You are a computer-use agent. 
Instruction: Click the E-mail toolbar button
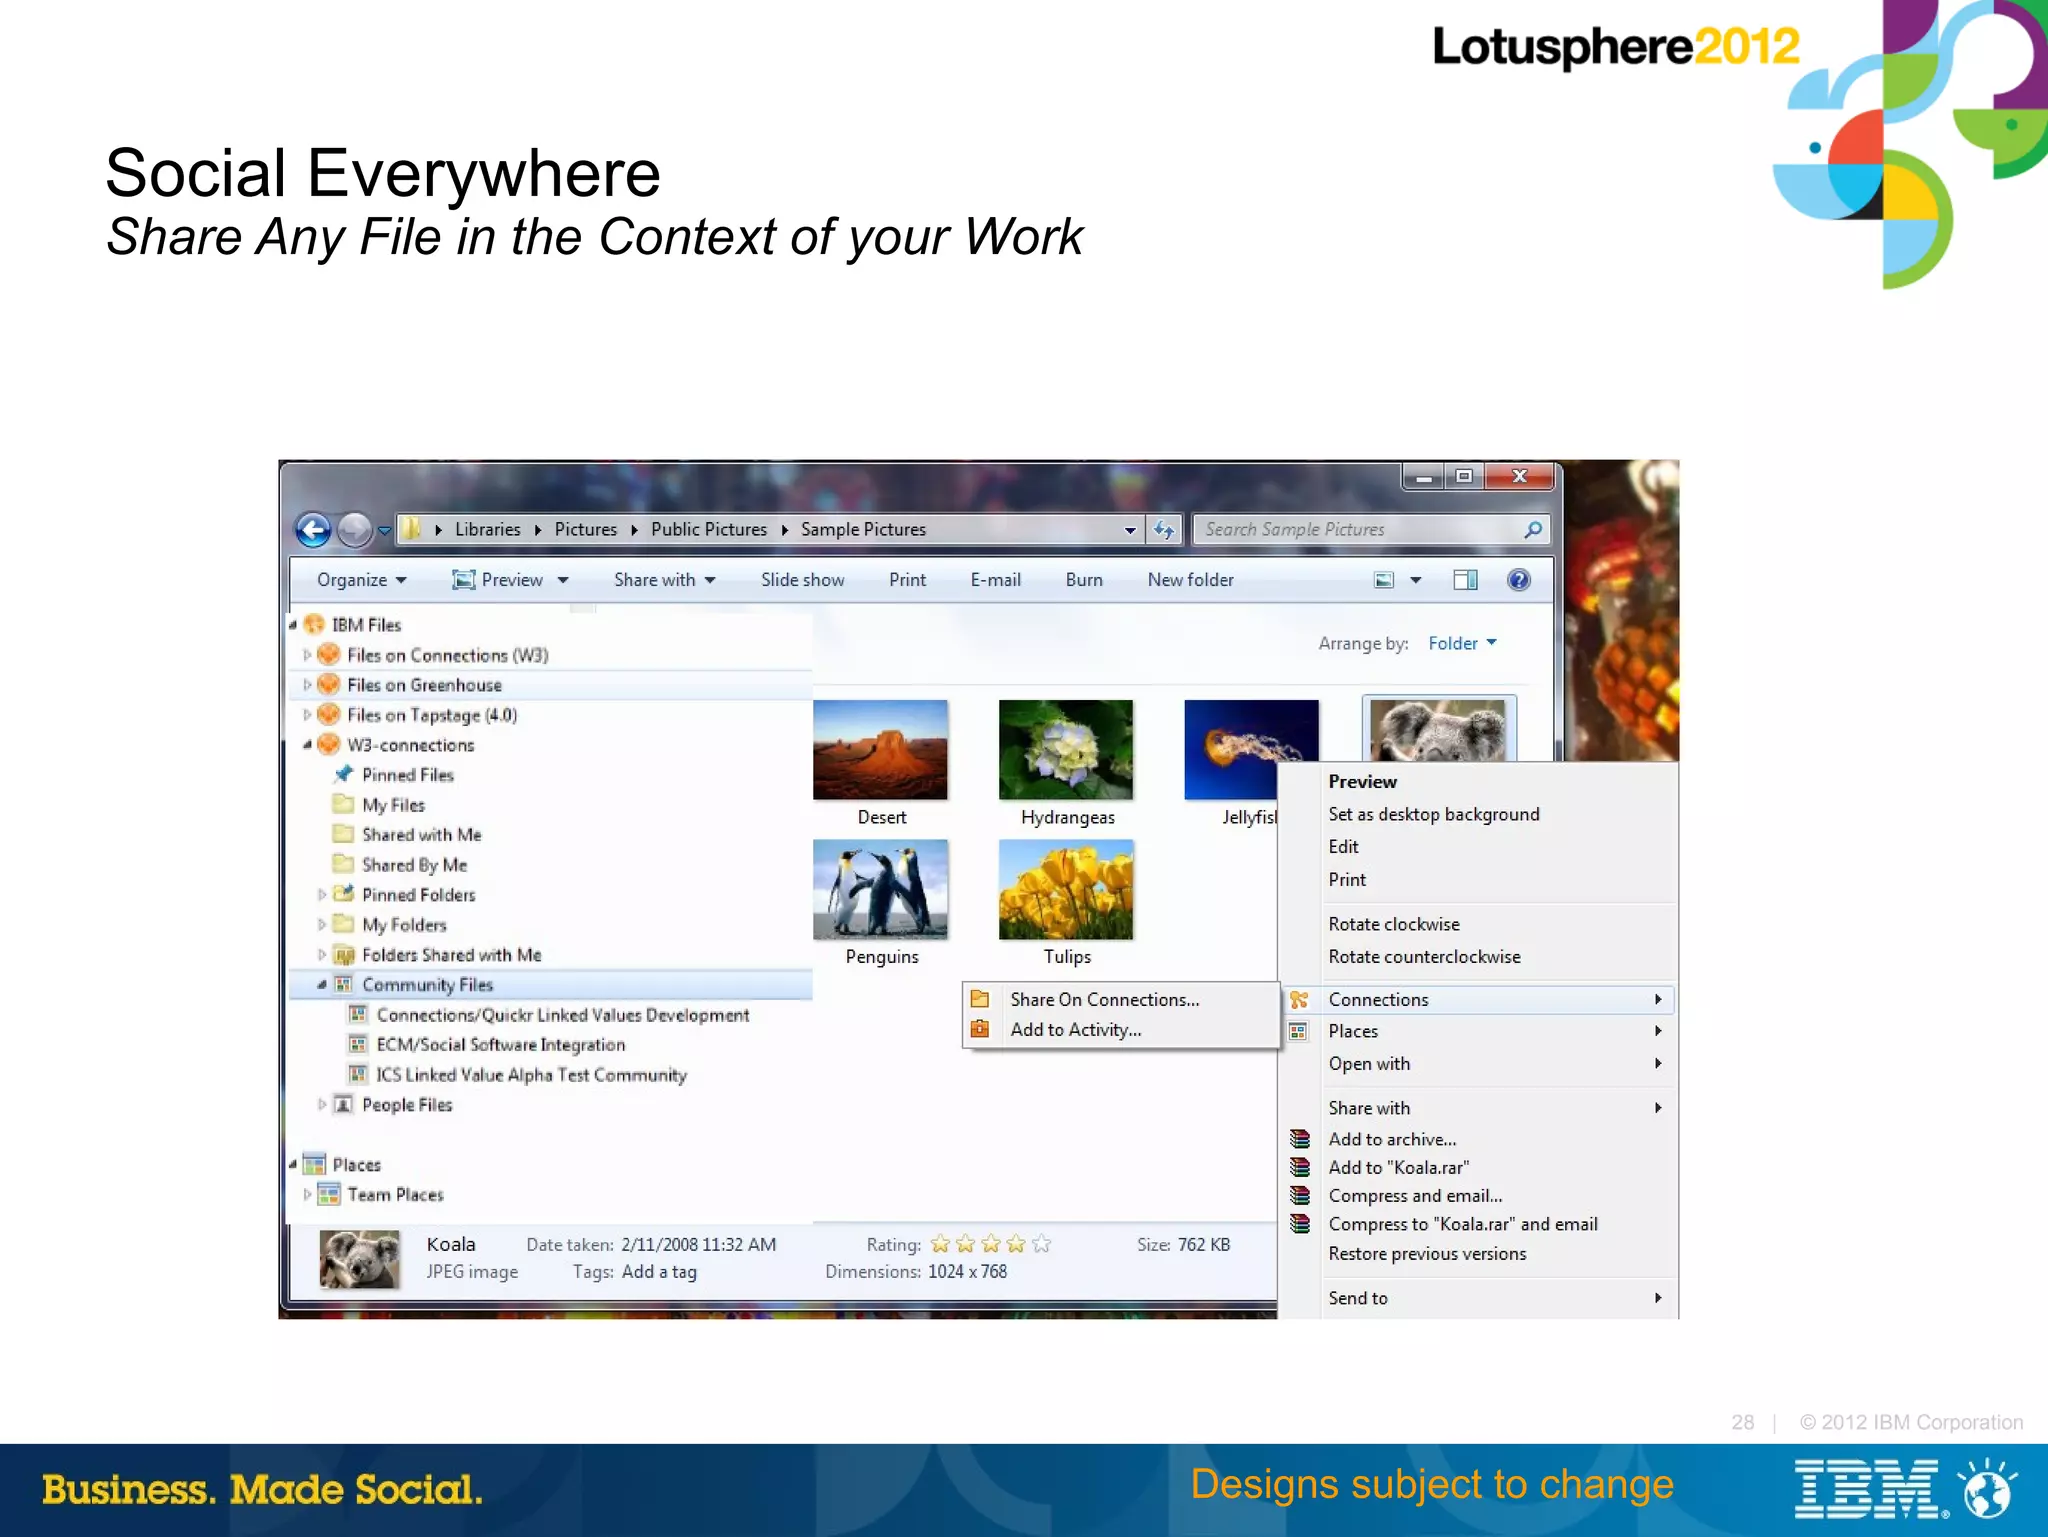pyautogui.click(x=995, y=580)
